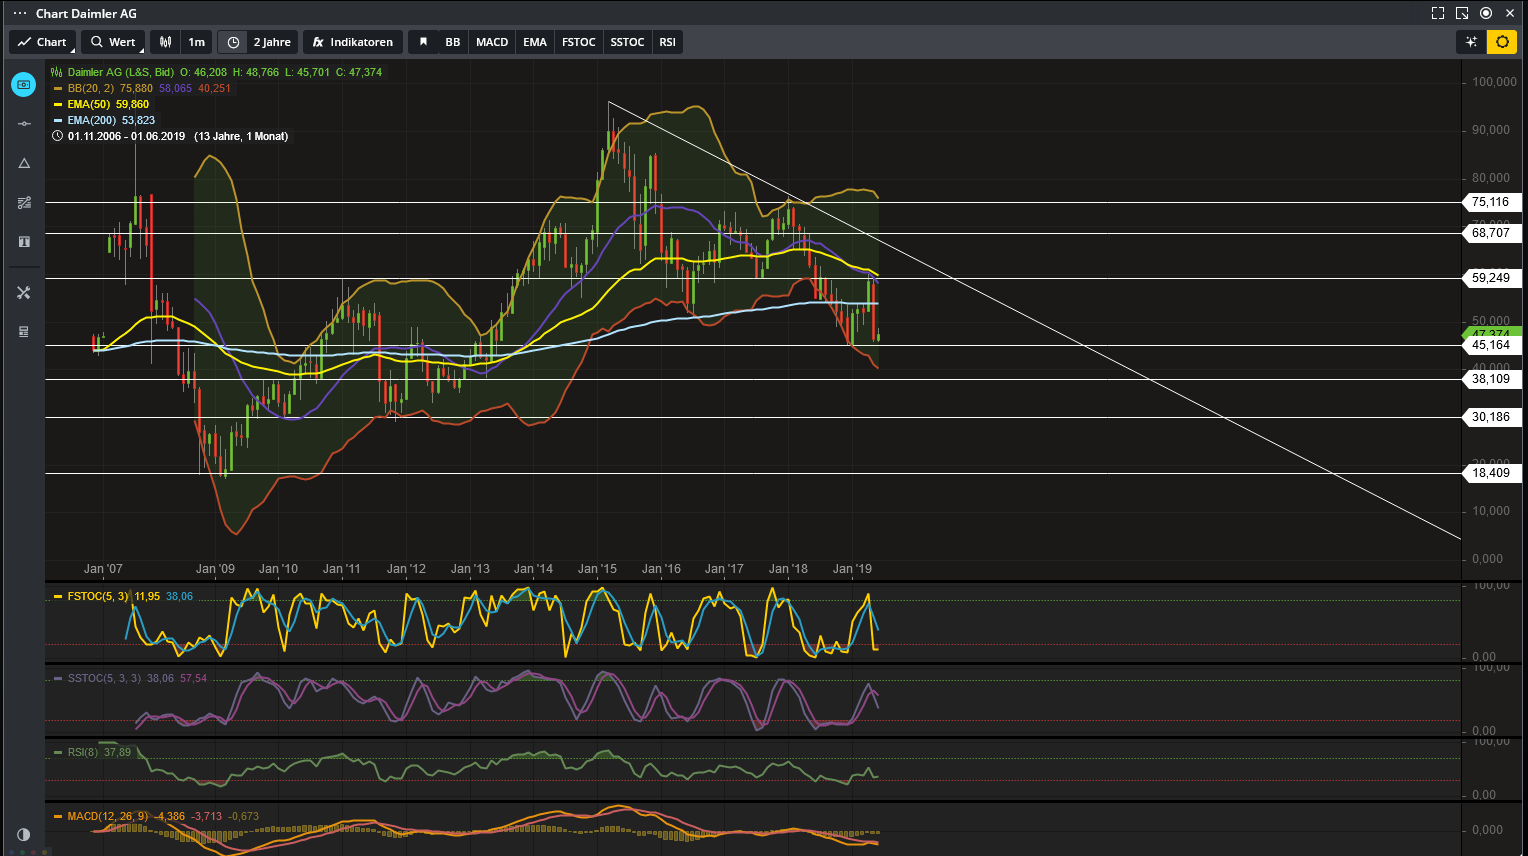The height and width of the screenshot is (856, 1528).
Task: Open the trend line drawing tools
Action: click(x=24, y=203)
